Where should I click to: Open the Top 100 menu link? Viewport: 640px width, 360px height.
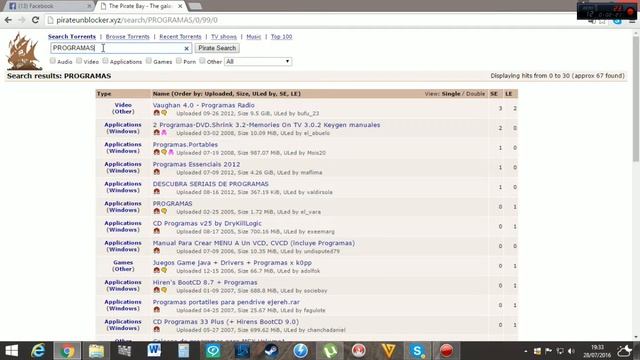[x=281, y=37]
